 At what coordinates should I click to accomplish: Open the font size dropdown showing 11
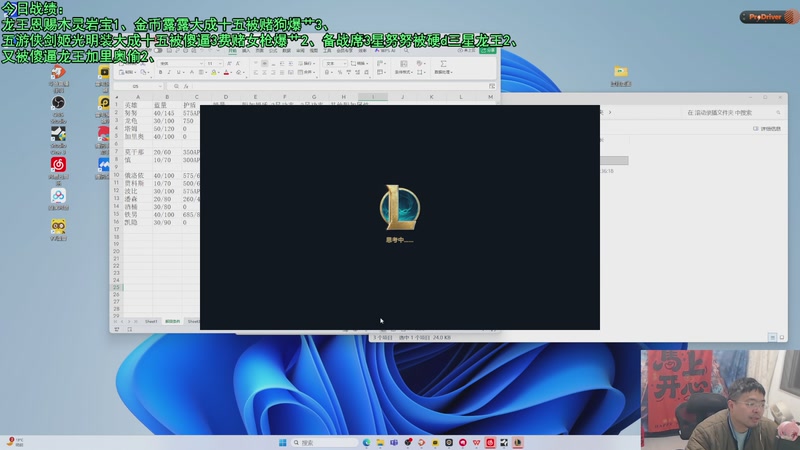click(219, 63)
